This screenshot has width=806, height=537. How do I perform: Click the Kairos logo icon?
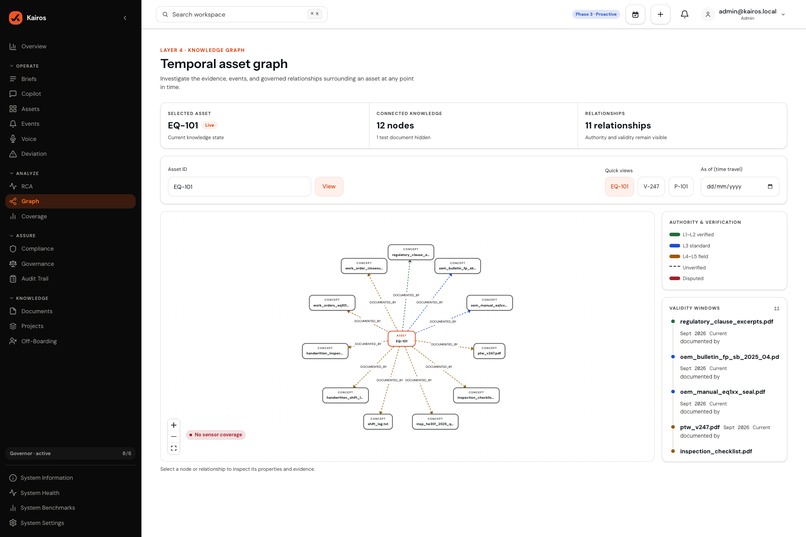(x=15, y=17)
